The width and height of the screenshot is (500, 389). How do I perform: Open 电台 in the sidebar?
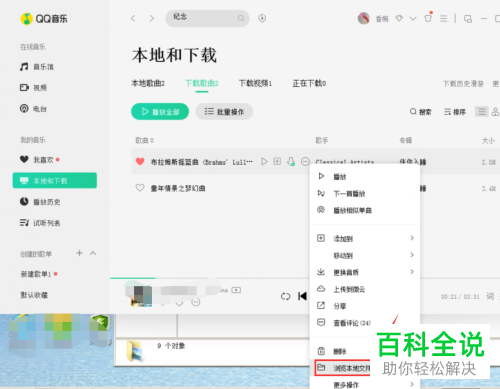pyautogui.click(x=33, y=109)
